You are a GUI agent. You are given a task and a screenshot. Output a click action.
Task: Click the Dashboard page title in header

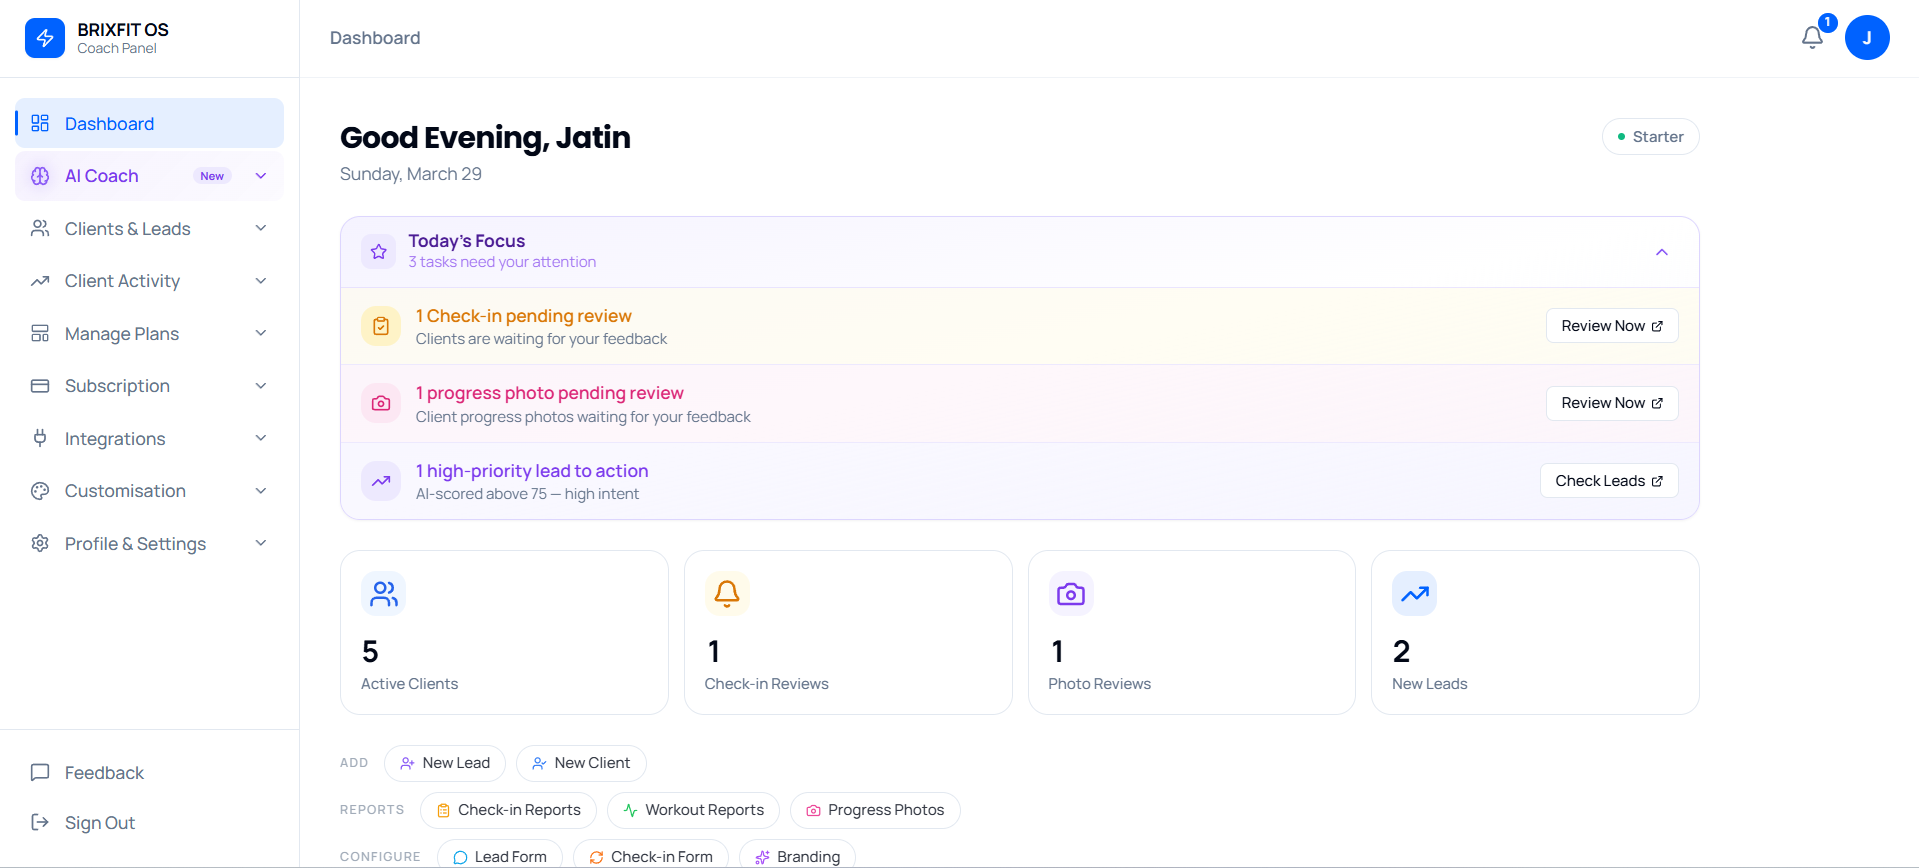(x=375, y=38)
